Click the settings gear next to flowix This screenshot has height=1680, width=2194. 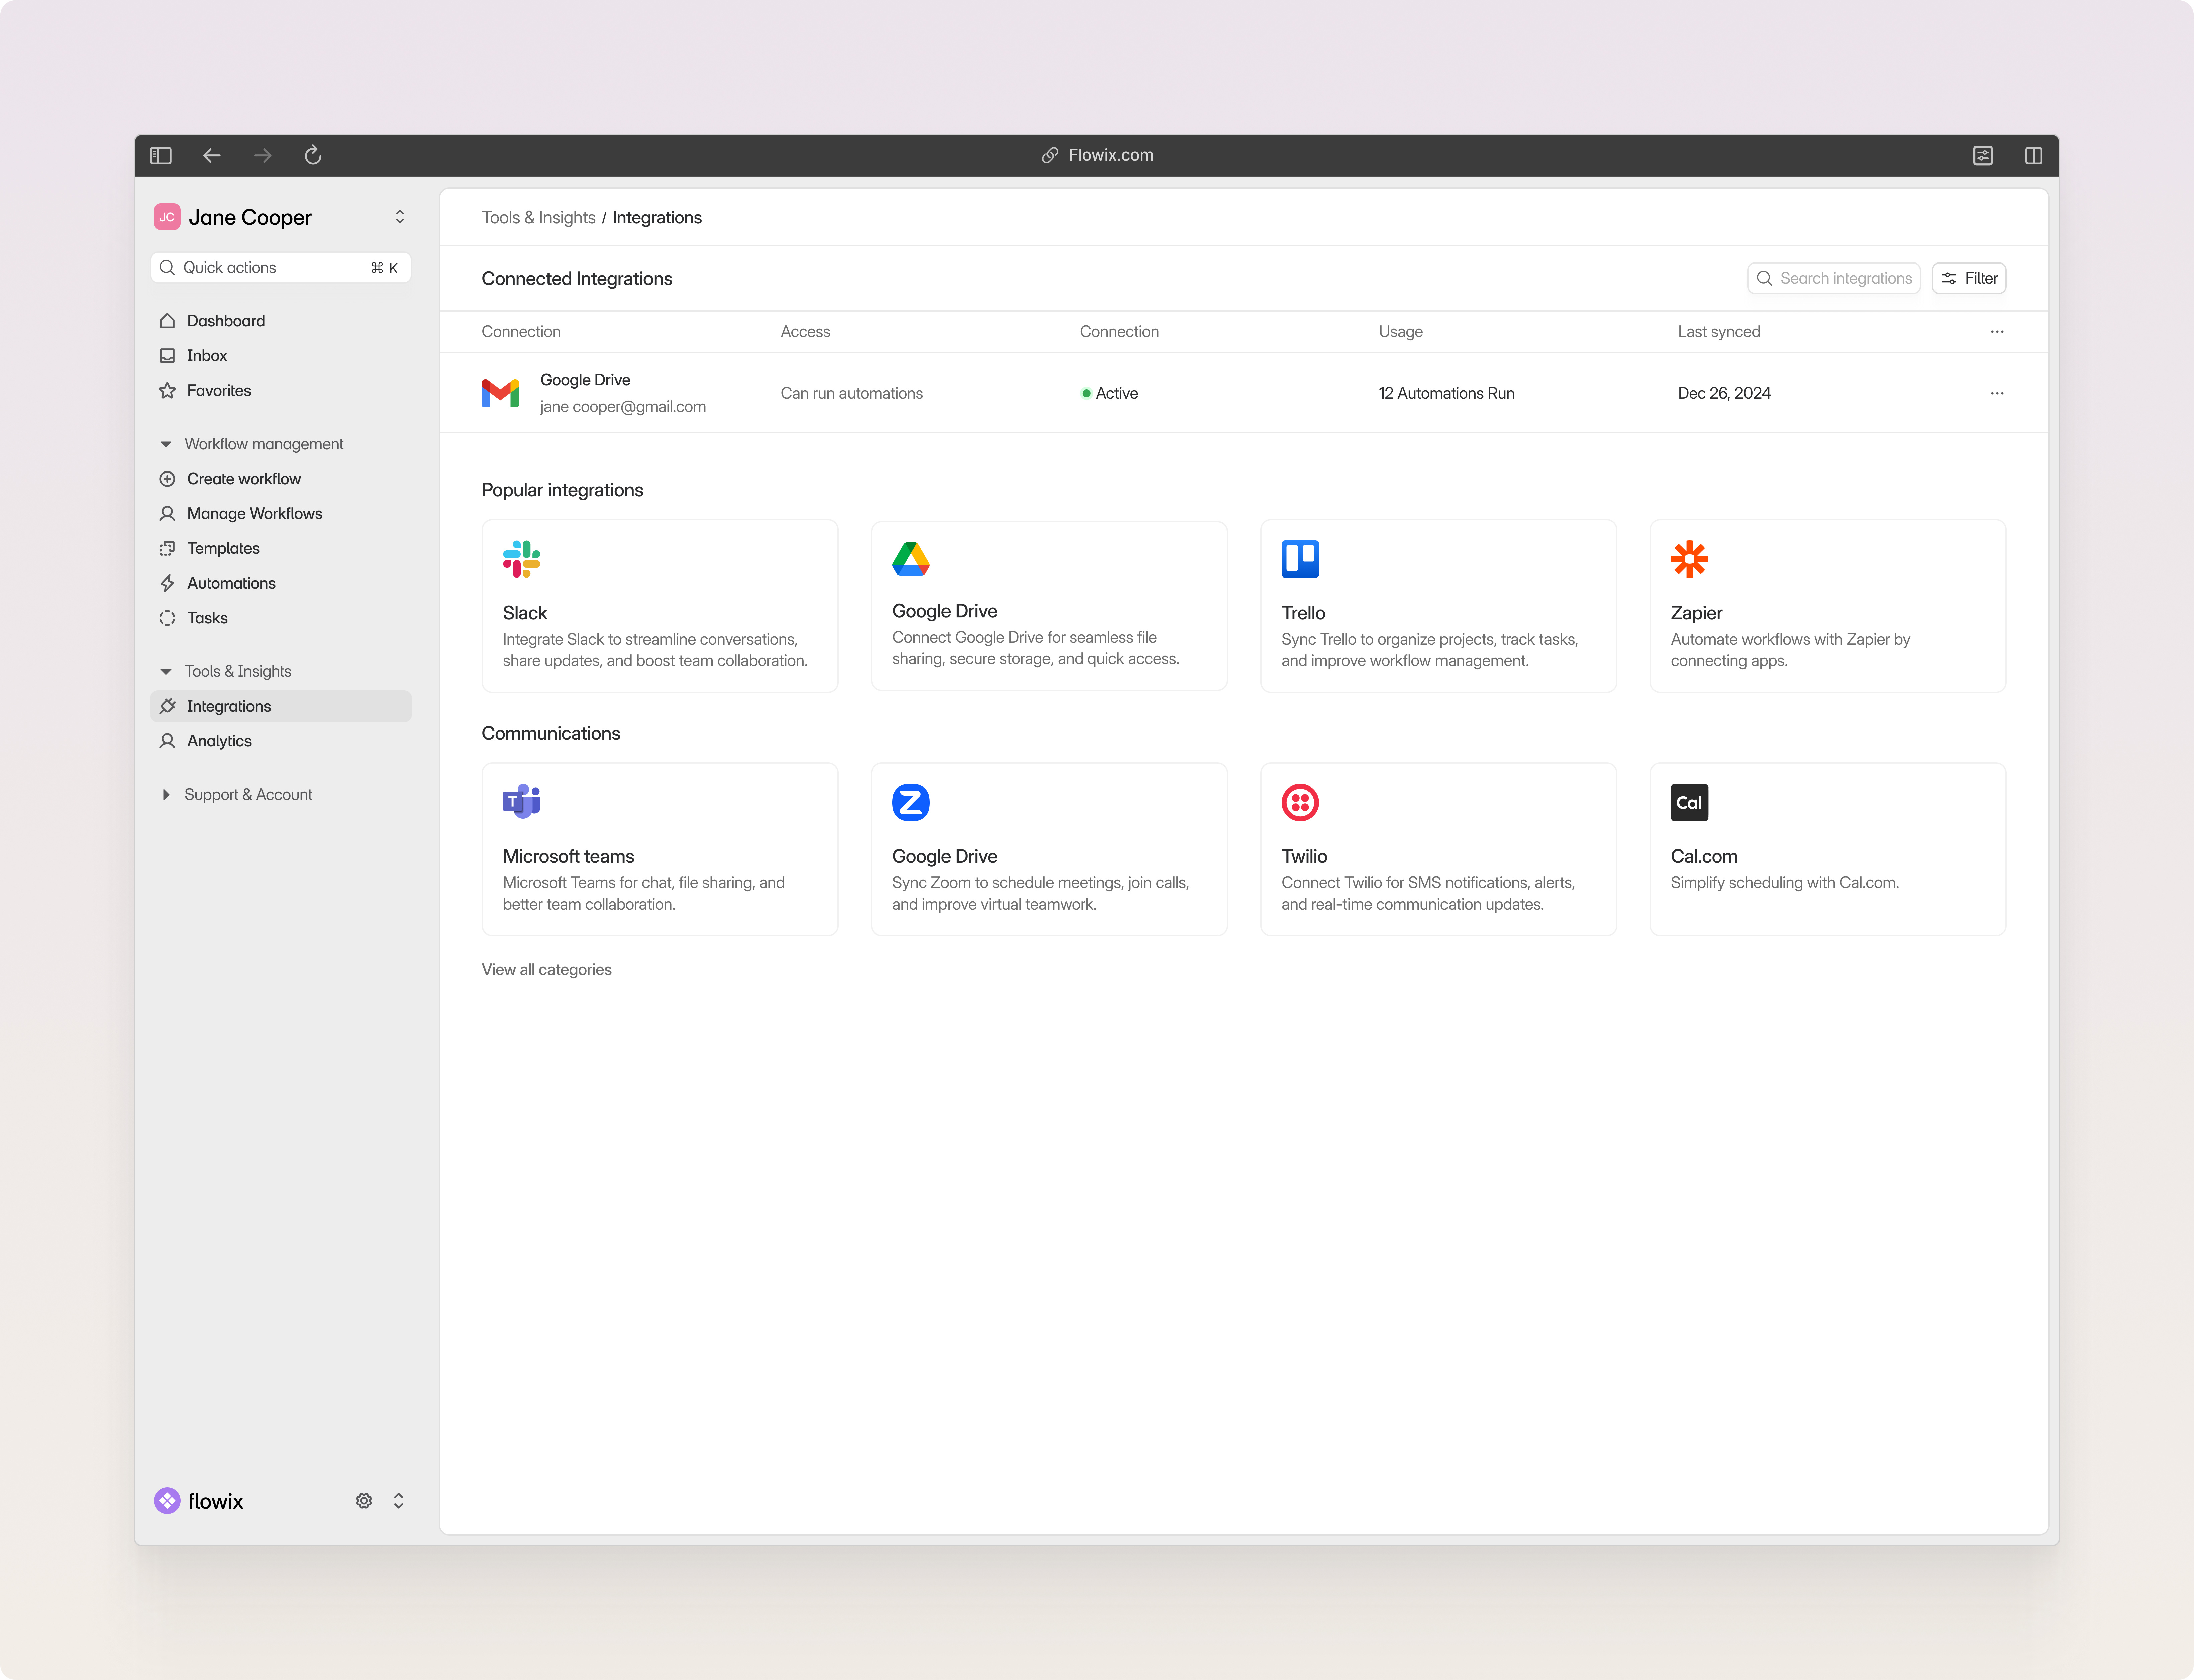point(364,1500)
